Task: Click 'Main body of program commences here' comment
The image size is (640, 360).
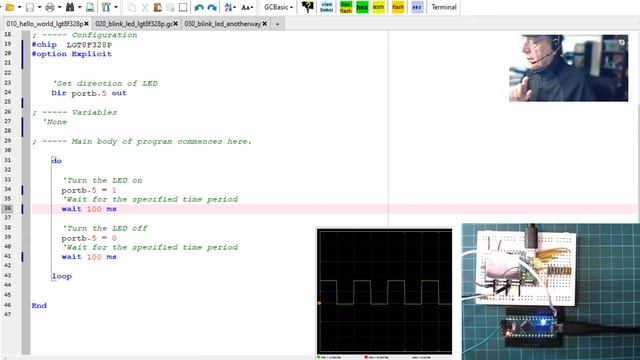Action: (161, 141)
